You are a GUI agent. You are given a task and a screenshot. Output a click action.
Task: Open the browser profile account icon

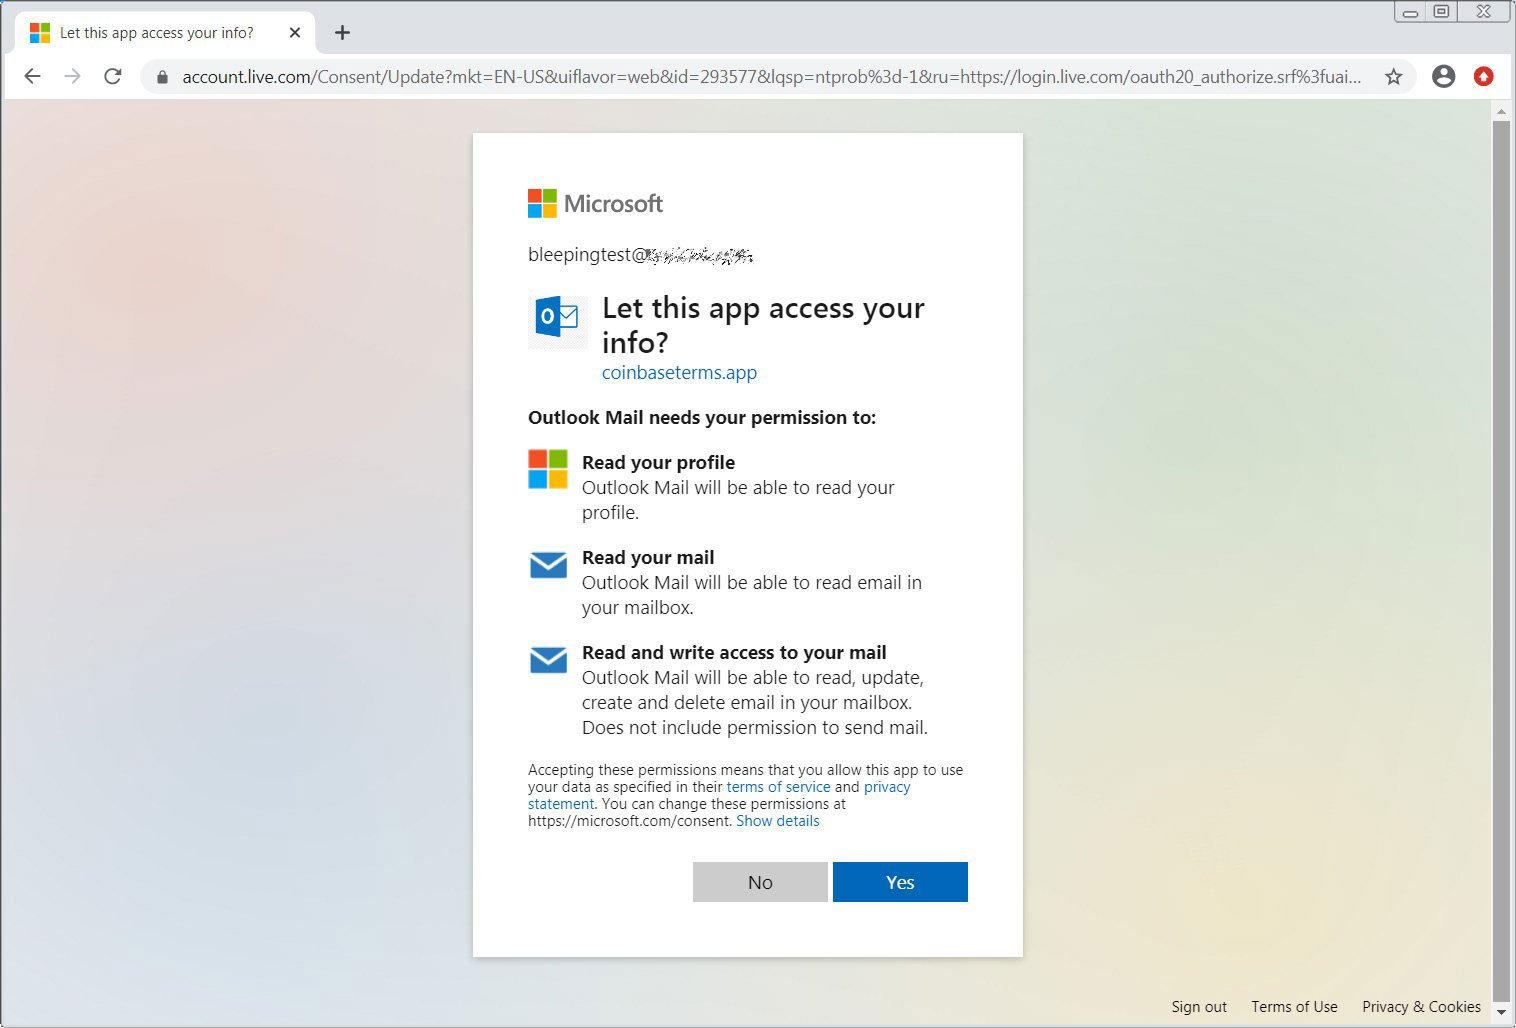click(1443, 76)
